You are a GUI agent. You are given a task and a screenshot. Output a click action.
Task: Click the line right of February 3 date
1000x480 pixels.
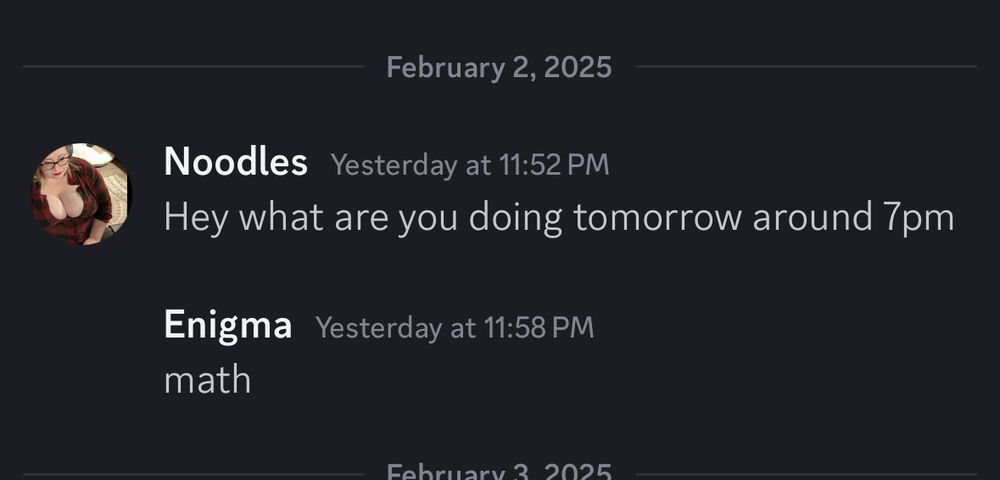806,474
